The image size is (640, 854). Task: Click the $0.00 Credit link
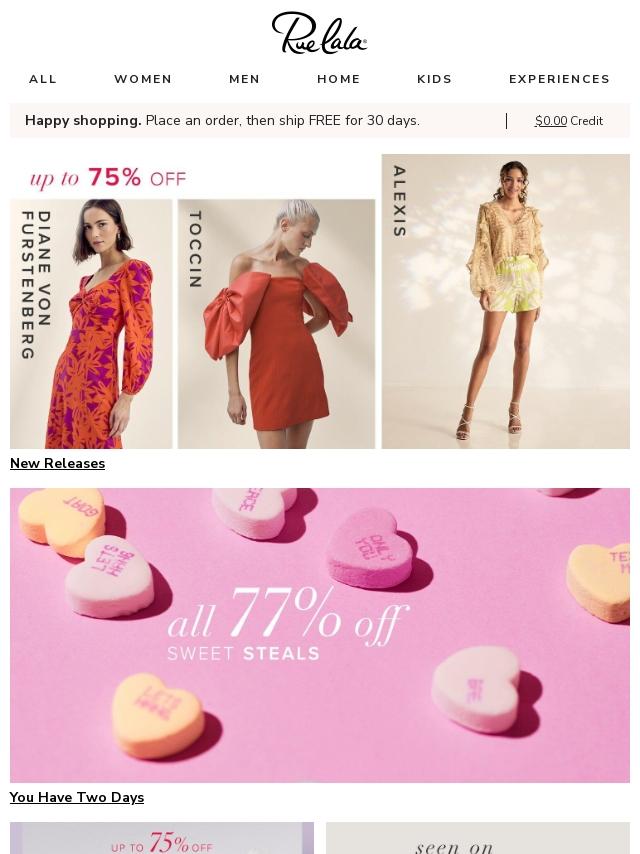569,121
